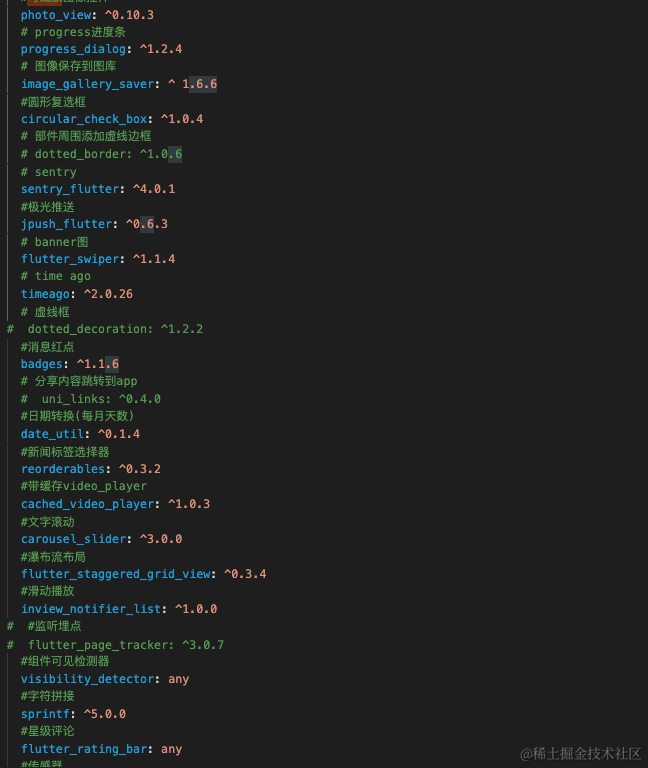Click the flutter_staggered_grid_view key

[116, 574]
